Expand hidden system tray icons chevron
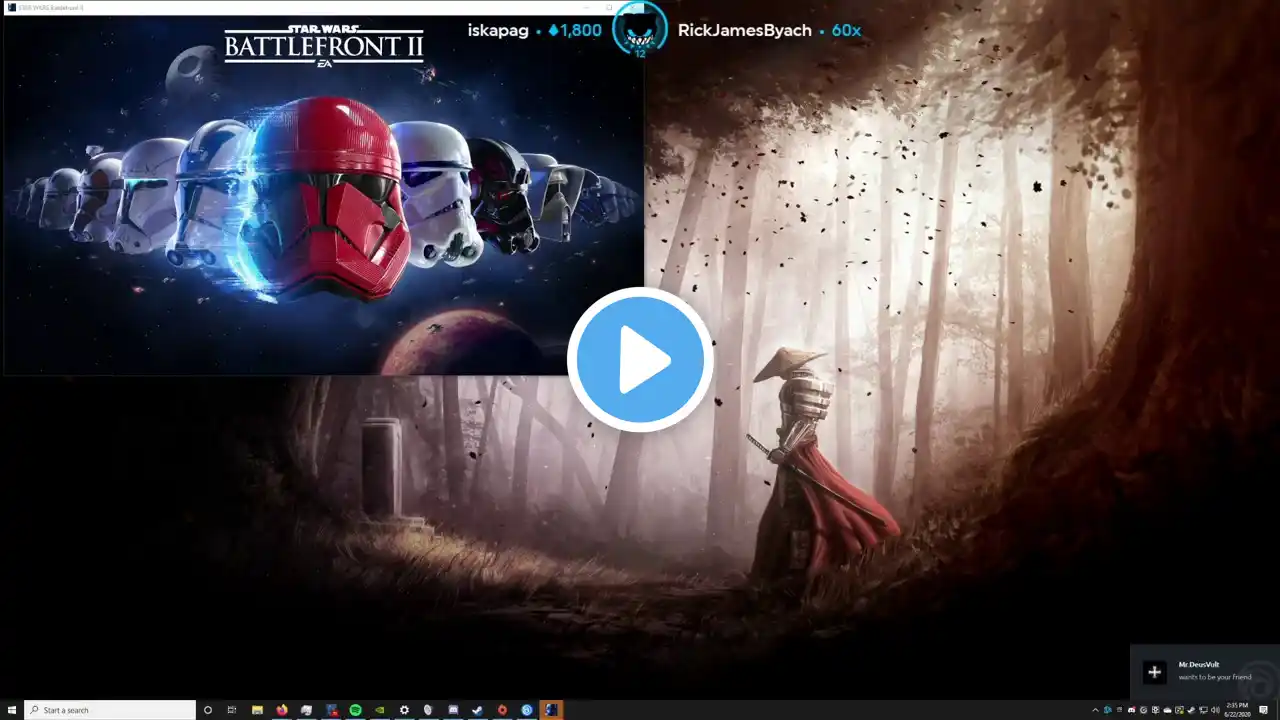 1095,710
